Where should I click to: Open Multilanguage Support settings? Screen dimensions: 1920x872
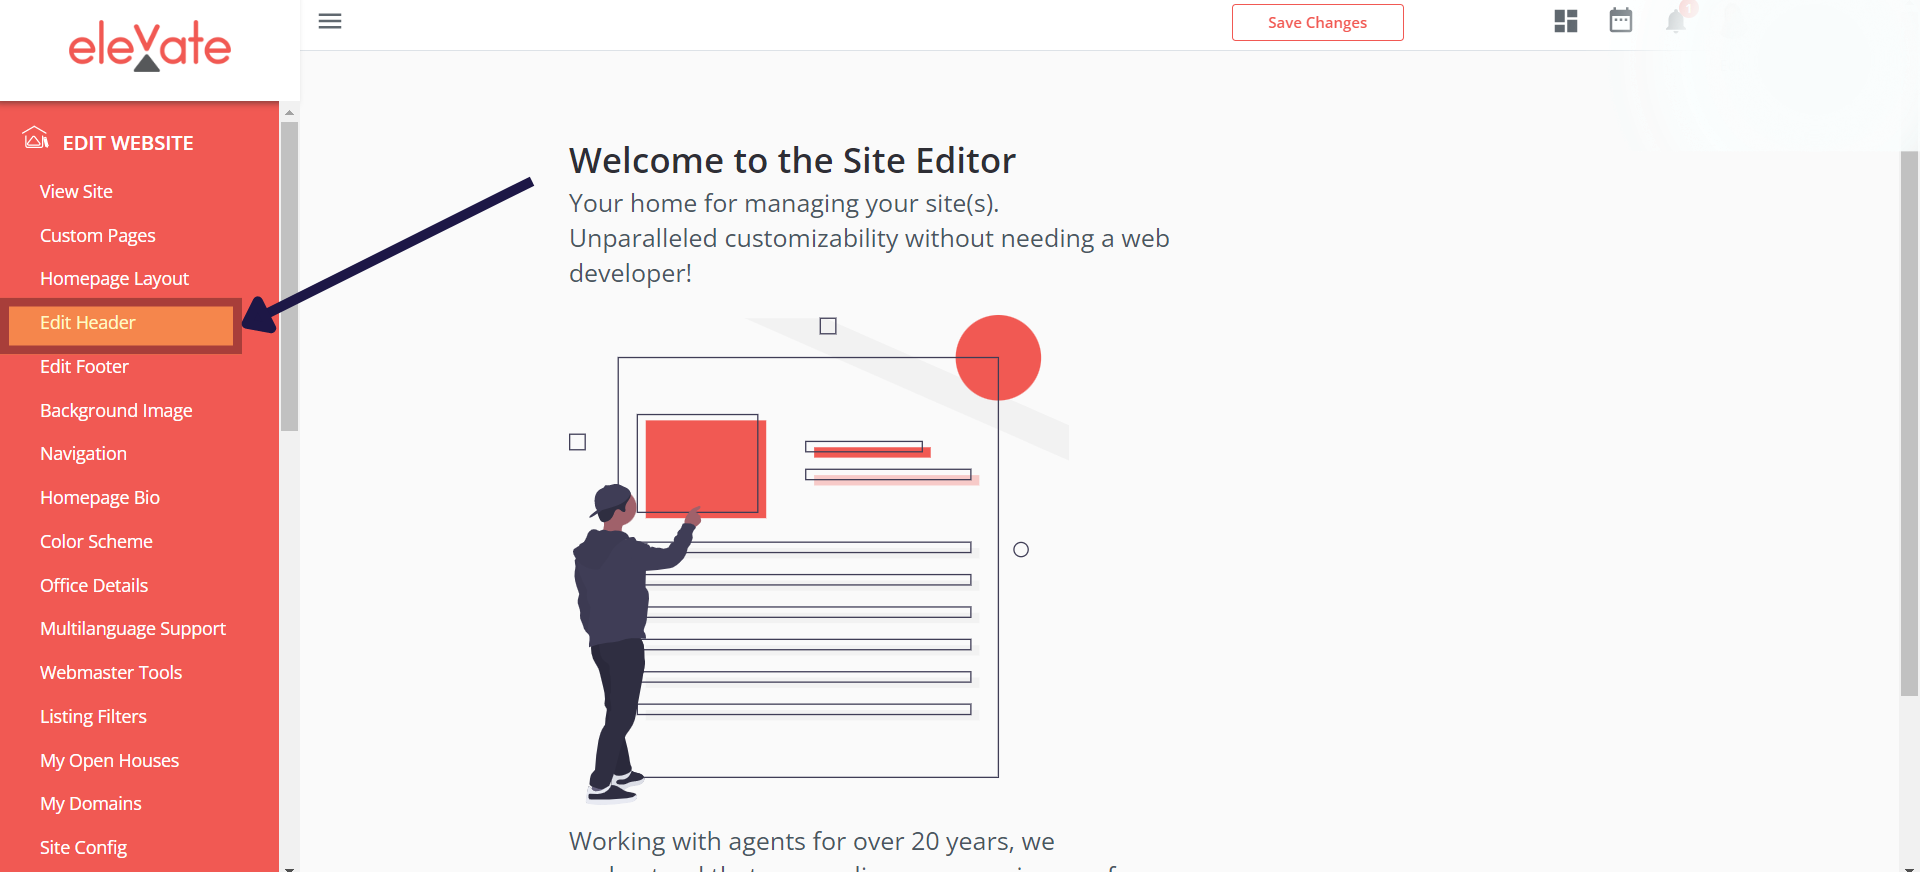[x=133, y=629]
